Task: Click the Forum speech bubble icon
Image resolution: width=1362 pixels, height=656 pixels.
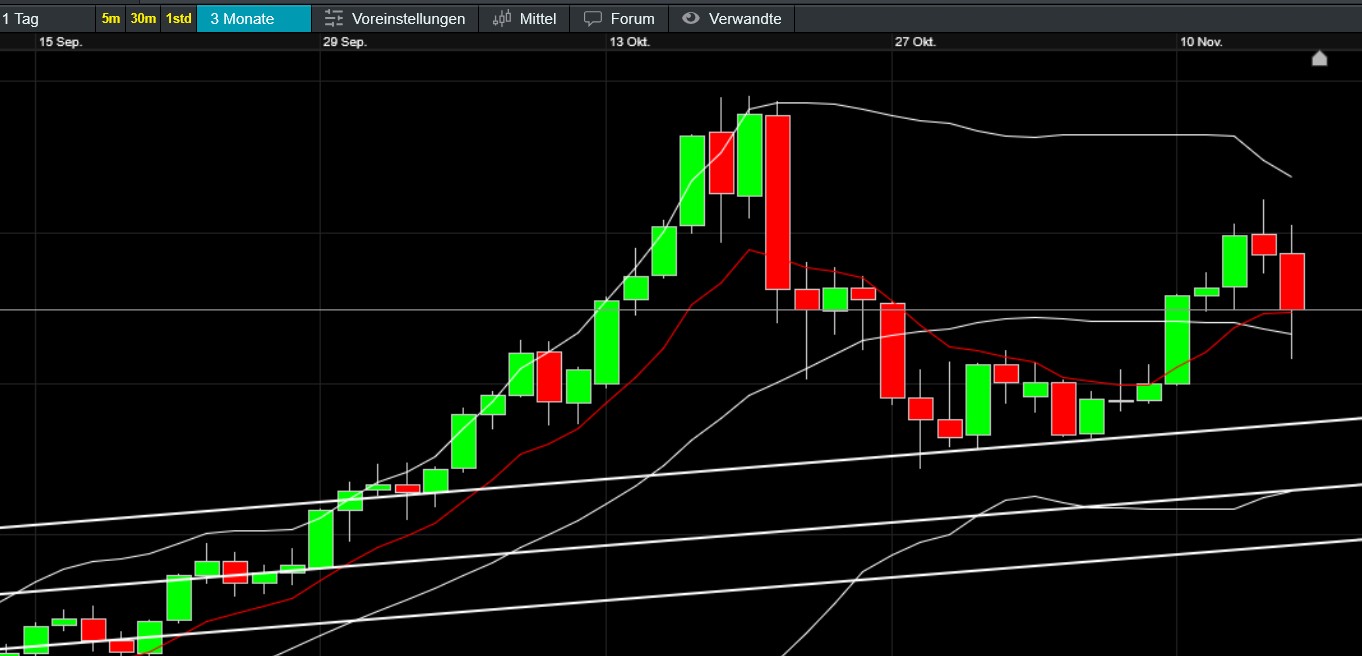Action: (593, 19)
